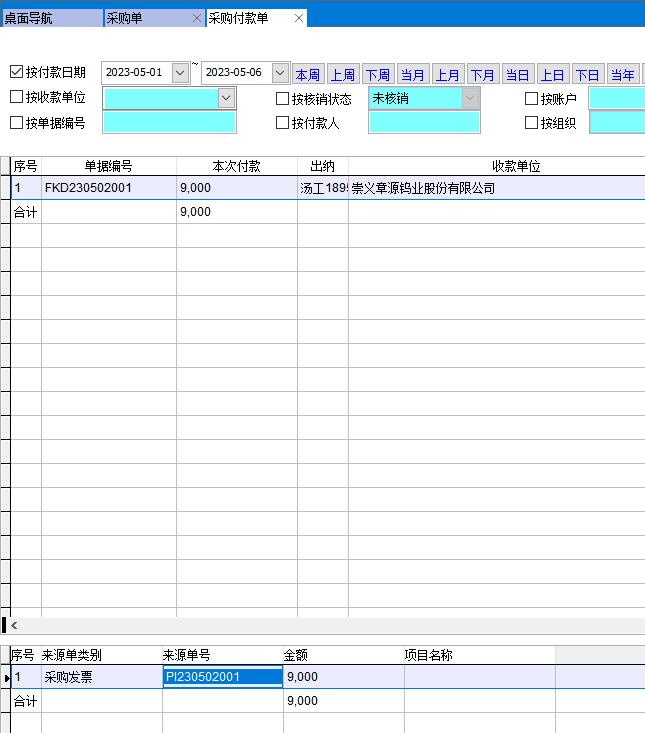Switch to the 采购单 tab

pos(145,18)
